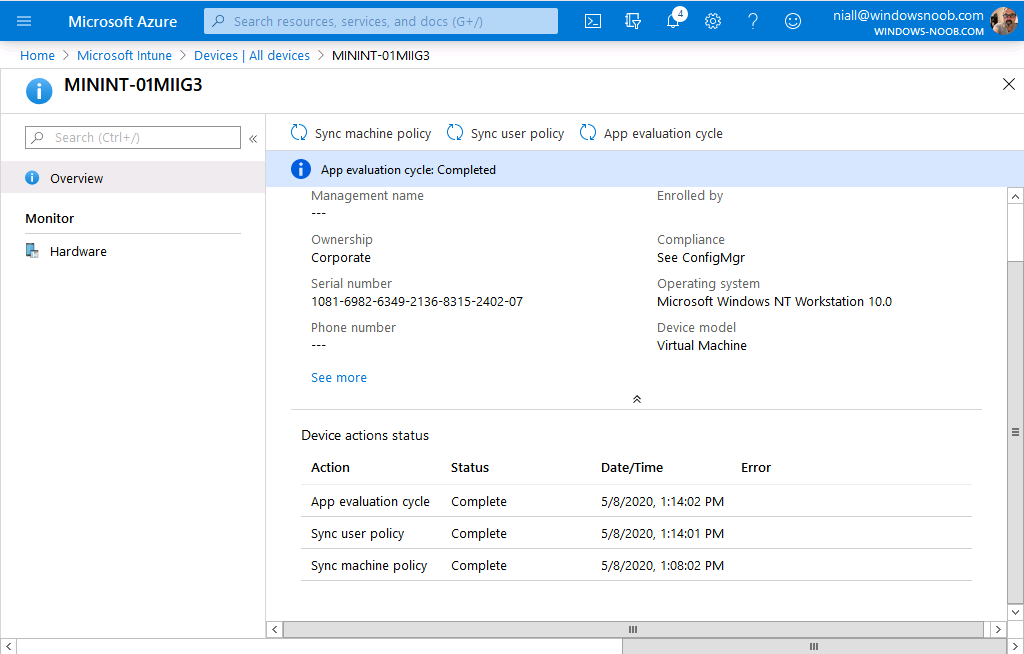Open the feedback smiley icon
This screenshot has width=1024, height=654.
pos(793,22)
